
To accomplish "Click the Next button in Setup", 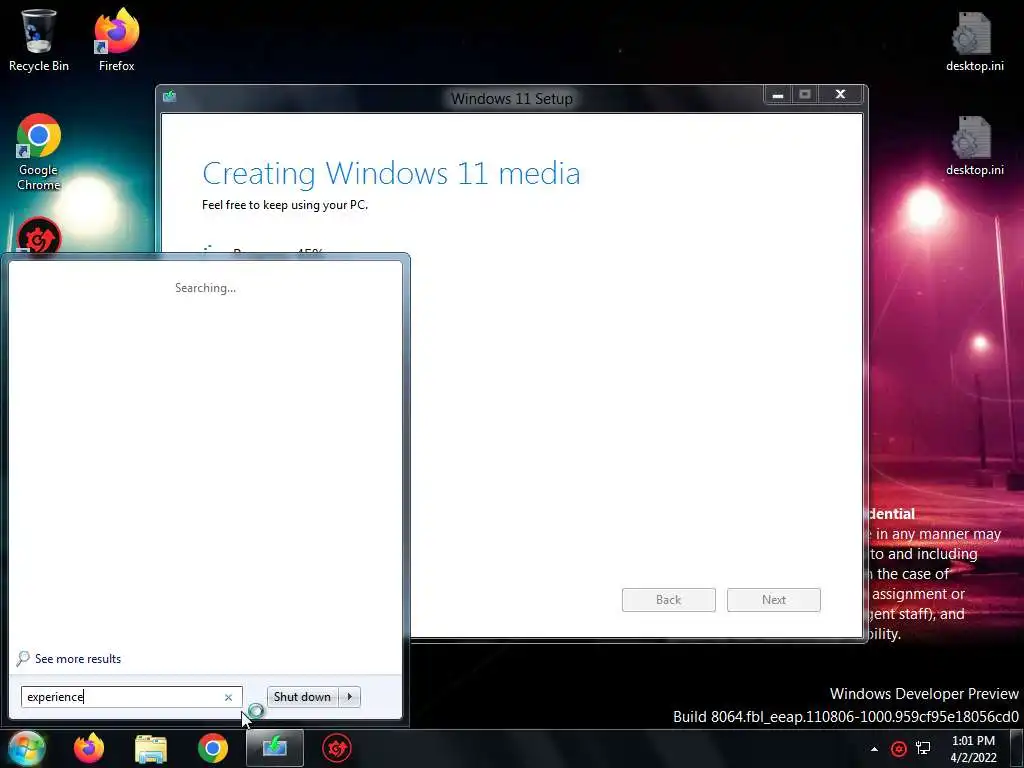I will 774,600.
